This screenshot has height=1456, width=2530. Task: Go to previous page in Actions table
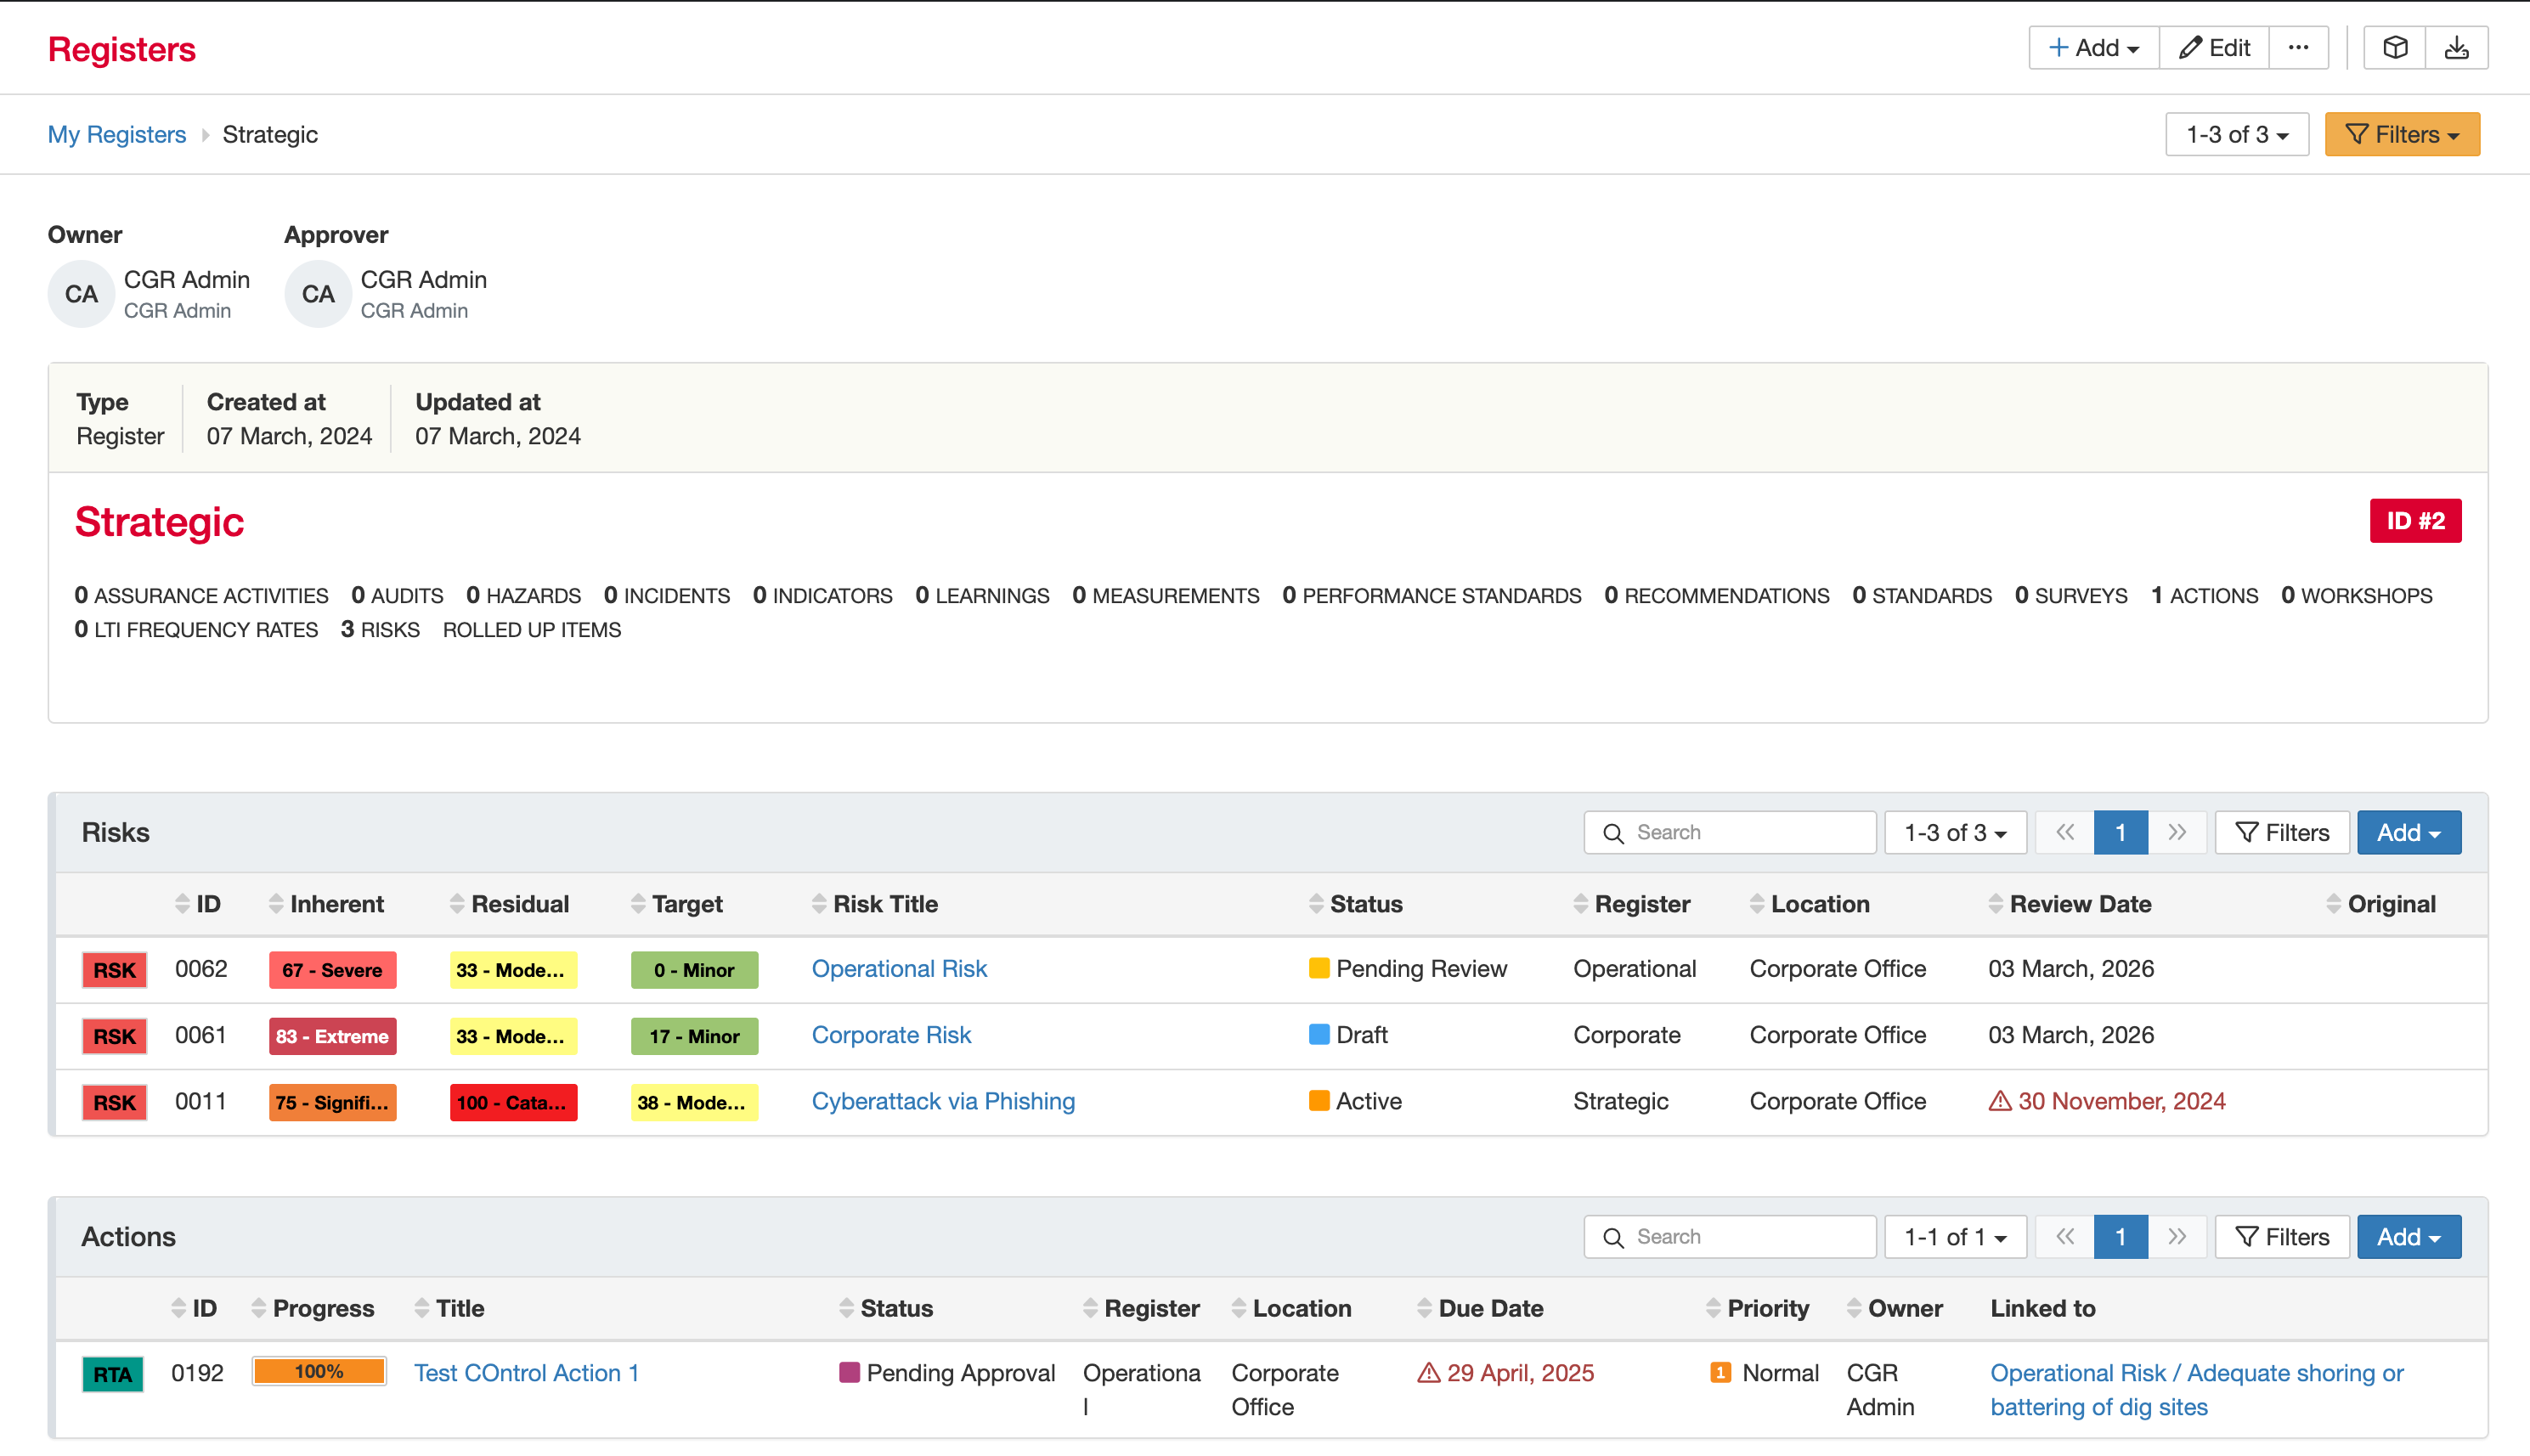coord(2064,1237)
